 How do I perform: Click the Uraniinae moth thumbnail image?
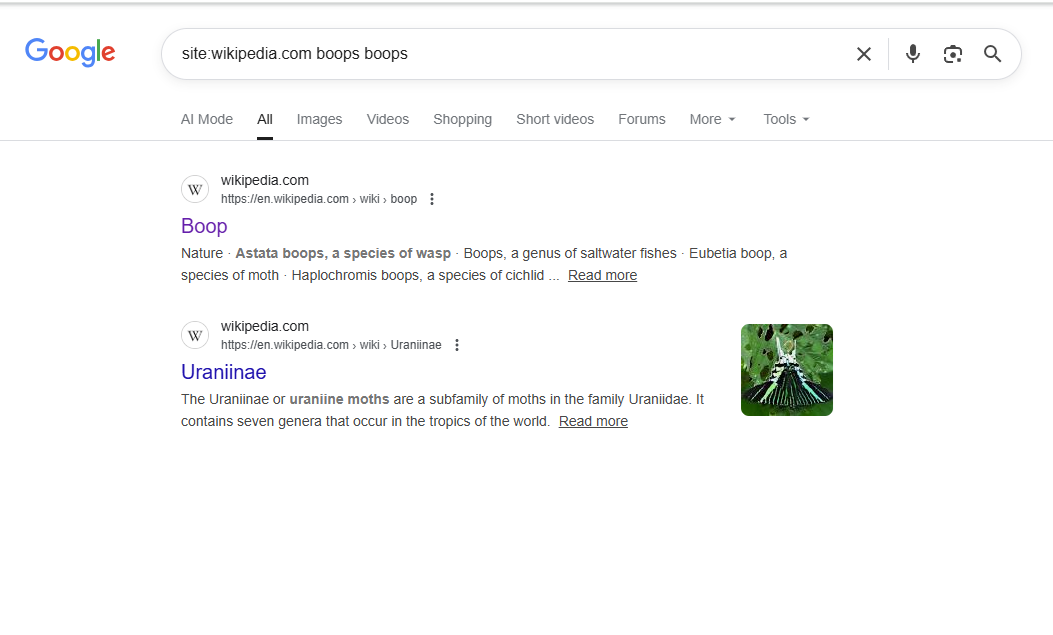pos(786,370)
